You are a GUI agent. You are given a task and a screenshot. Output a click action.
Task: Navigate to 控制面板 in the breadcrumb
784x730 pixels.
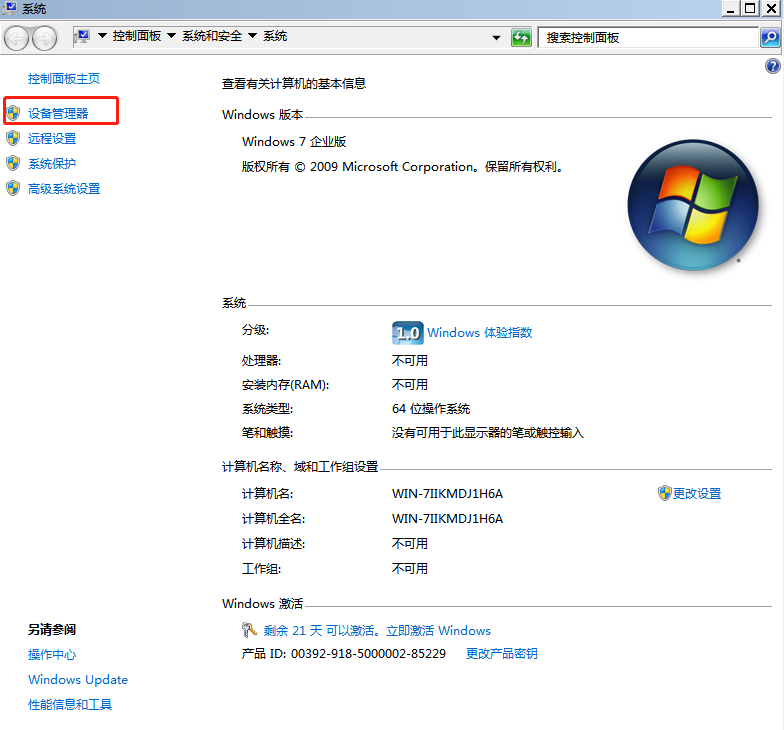coord(137,36)
